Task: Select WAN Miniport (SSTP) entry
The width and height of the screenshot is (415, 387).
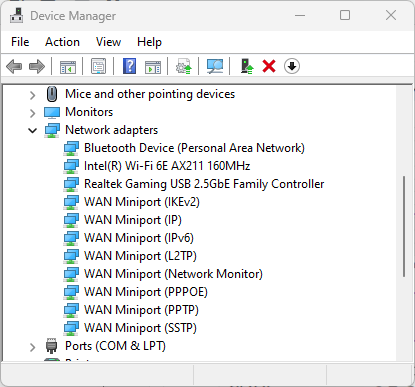Action: (x=140, y=328)
